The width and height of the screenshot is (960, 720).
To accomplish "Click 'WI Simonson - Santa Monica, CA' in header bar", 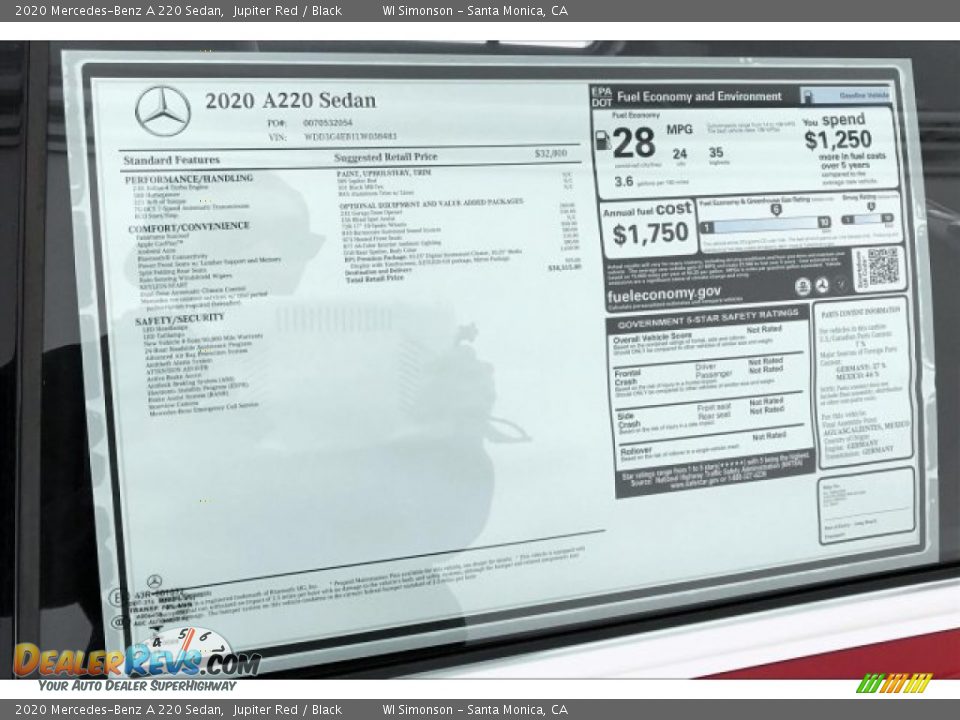I will point(475,10).
